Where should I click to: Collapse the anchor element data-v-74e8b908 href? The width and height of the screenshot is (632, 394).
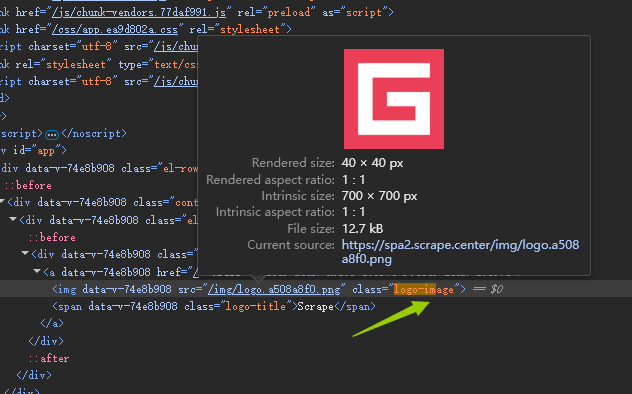pyautogui.click(x=37, y=271)
